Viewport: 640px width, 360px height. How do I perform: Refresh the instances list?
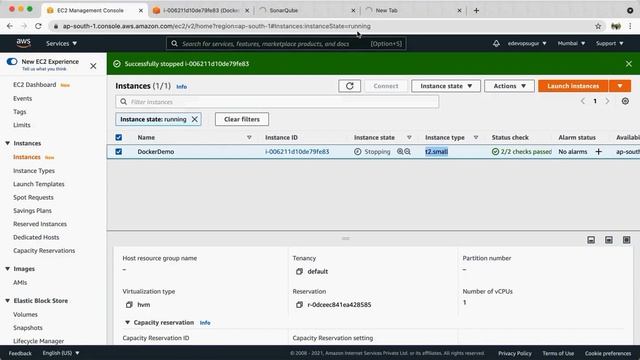click(x=349, y=86)
